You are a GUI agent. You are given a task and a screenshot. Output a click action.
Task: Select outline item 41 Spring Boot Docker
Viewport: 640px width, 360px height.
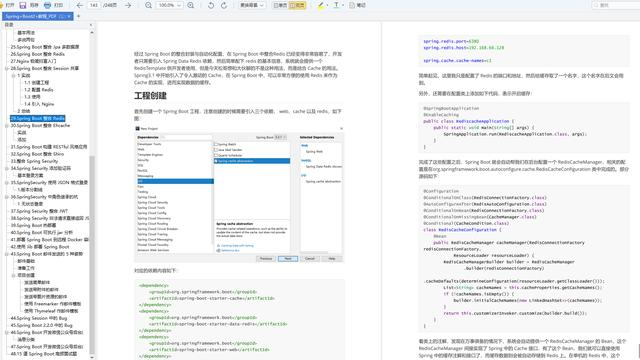[49, 240]
